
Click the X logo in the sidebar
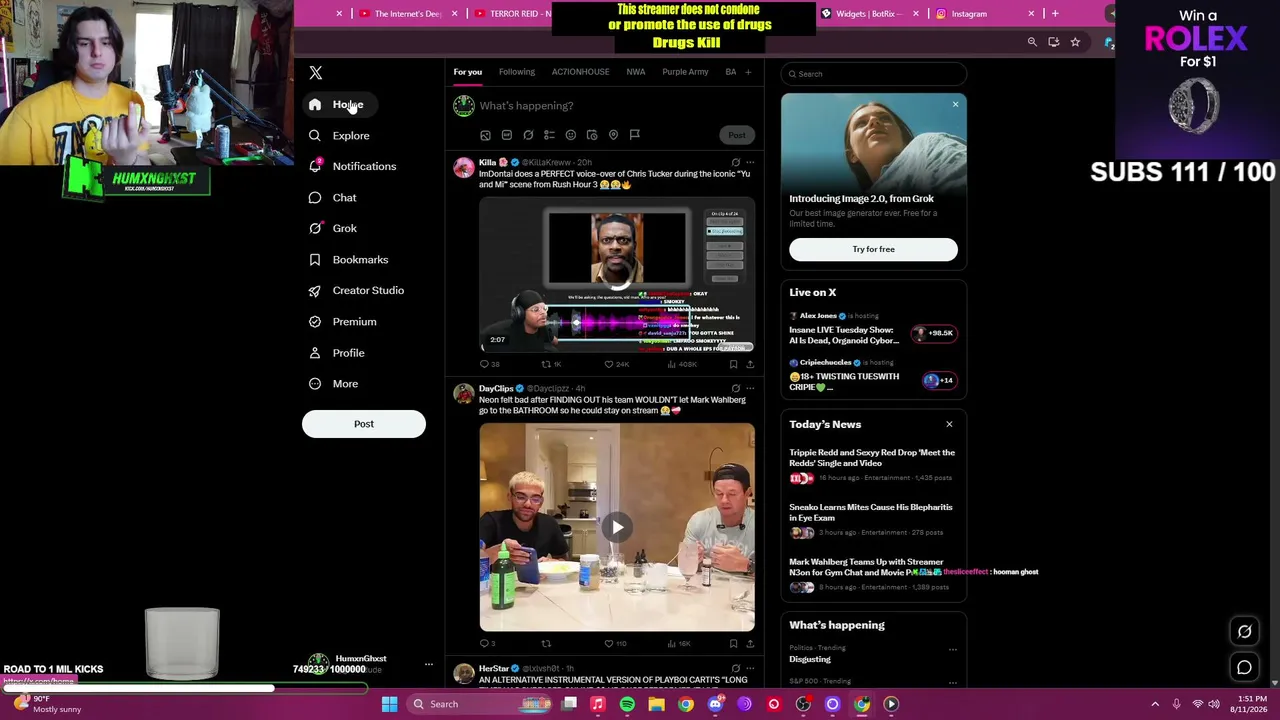pyautogui.click(x=316, y=73)
